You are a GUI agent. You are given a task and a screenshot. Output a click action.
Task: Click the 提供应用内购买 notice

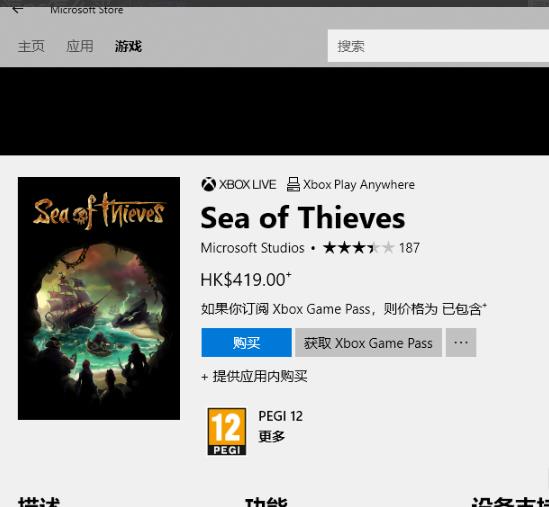coord(255,376)
